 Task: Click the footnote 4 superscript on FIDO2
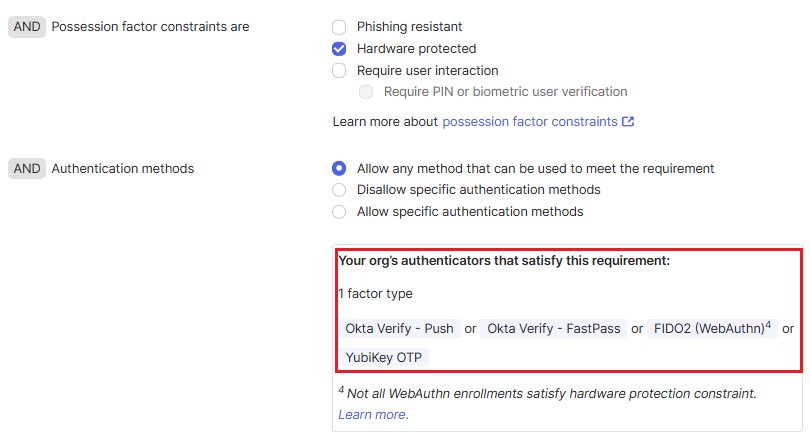coord(769,324)
